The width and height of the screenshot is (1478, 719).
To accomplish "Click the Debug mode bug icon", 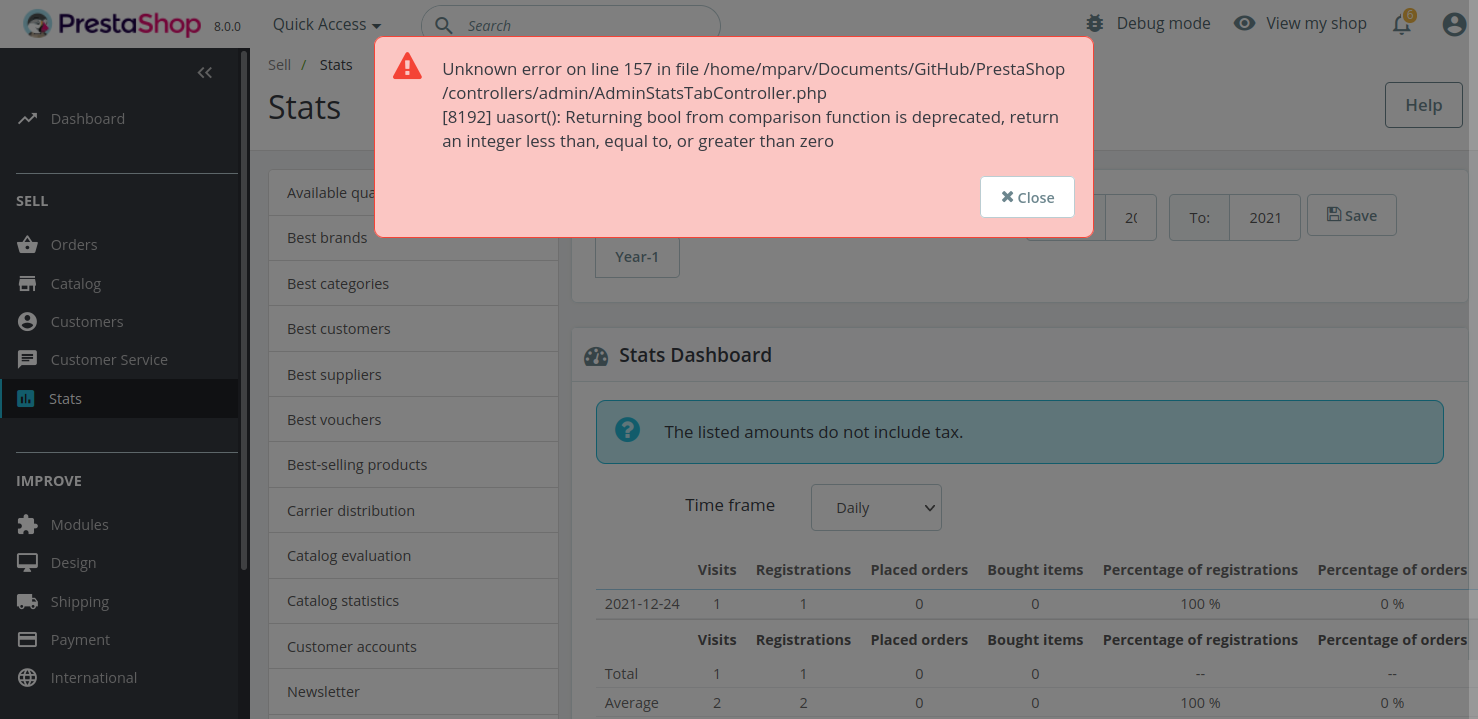I will (x=1094, y=22).
